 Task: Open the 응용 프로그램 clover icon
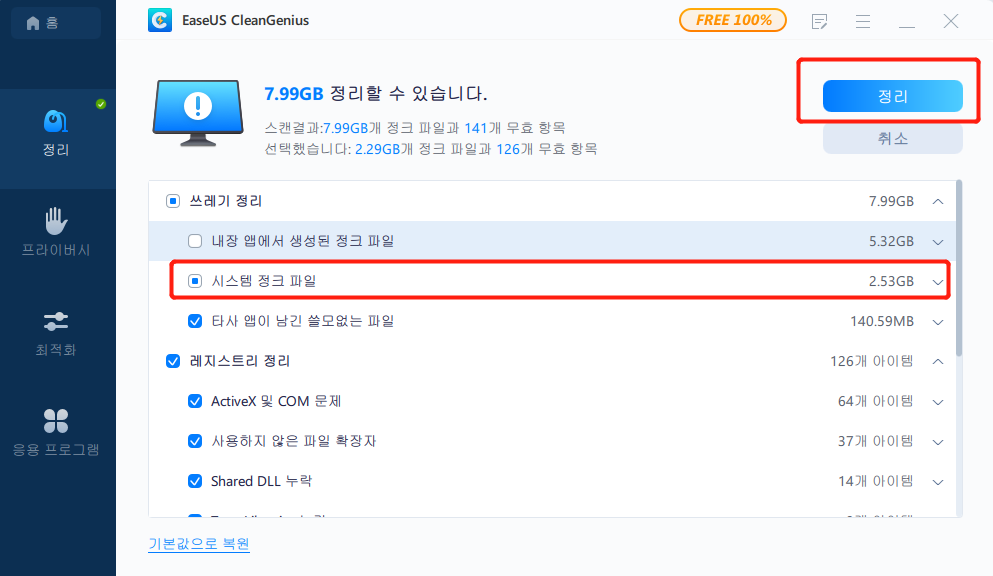tap(56, 421)
